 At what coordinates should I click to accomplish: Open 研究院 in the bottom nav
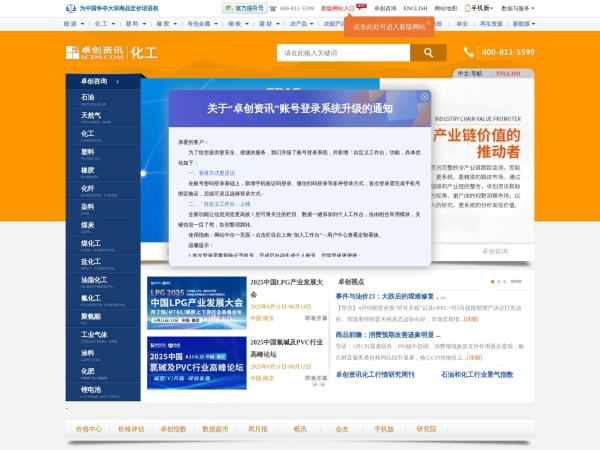point(426,429)
